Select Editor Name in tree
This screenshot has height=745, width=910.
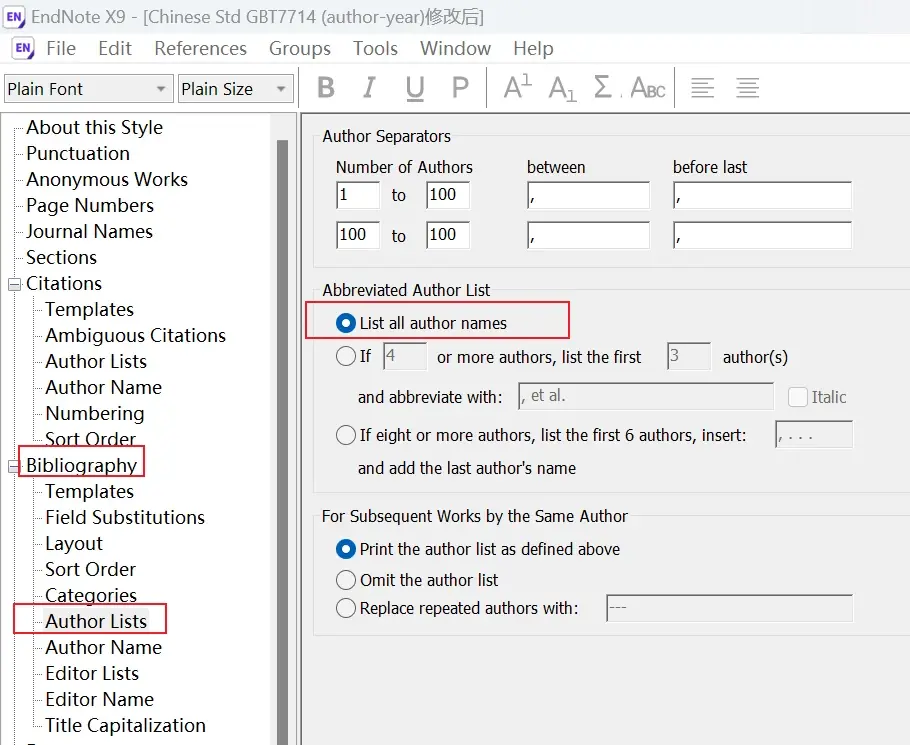(x=99, y=699)
